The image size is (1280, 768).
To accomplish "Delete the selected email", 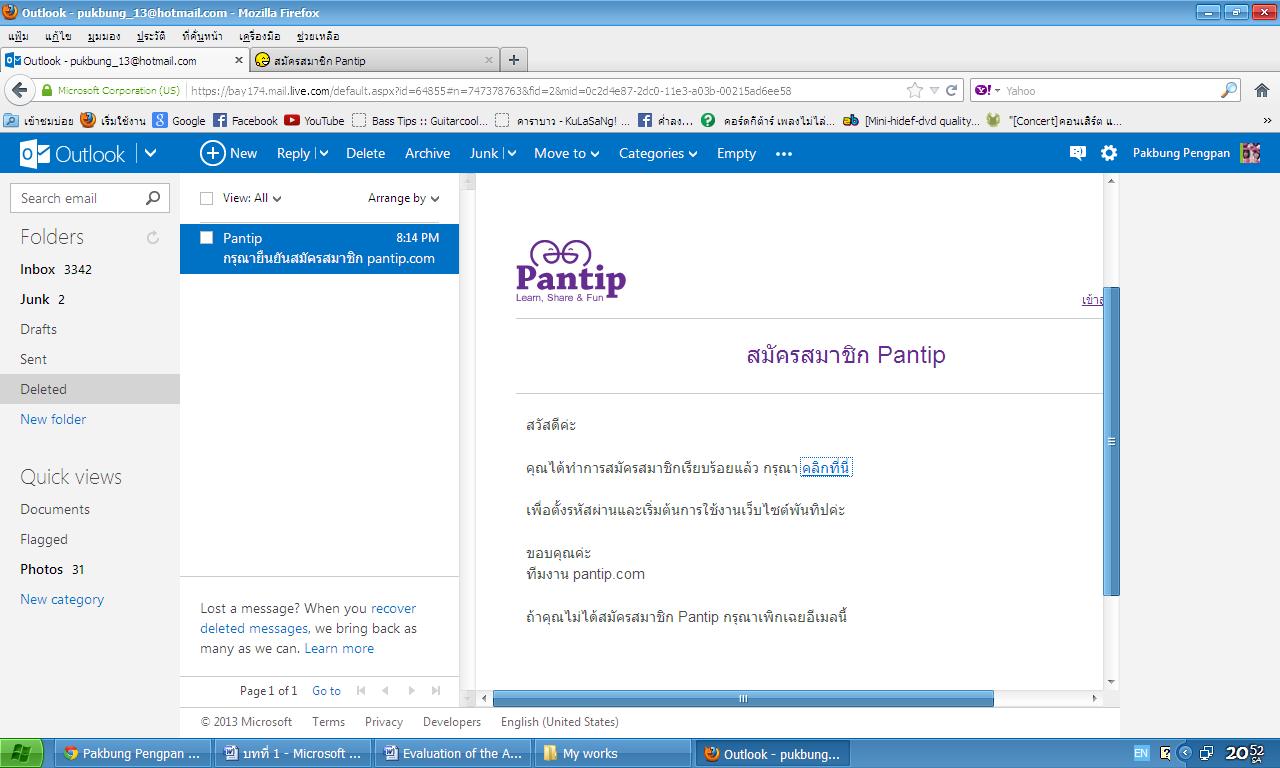I will [x=365, y=153].
